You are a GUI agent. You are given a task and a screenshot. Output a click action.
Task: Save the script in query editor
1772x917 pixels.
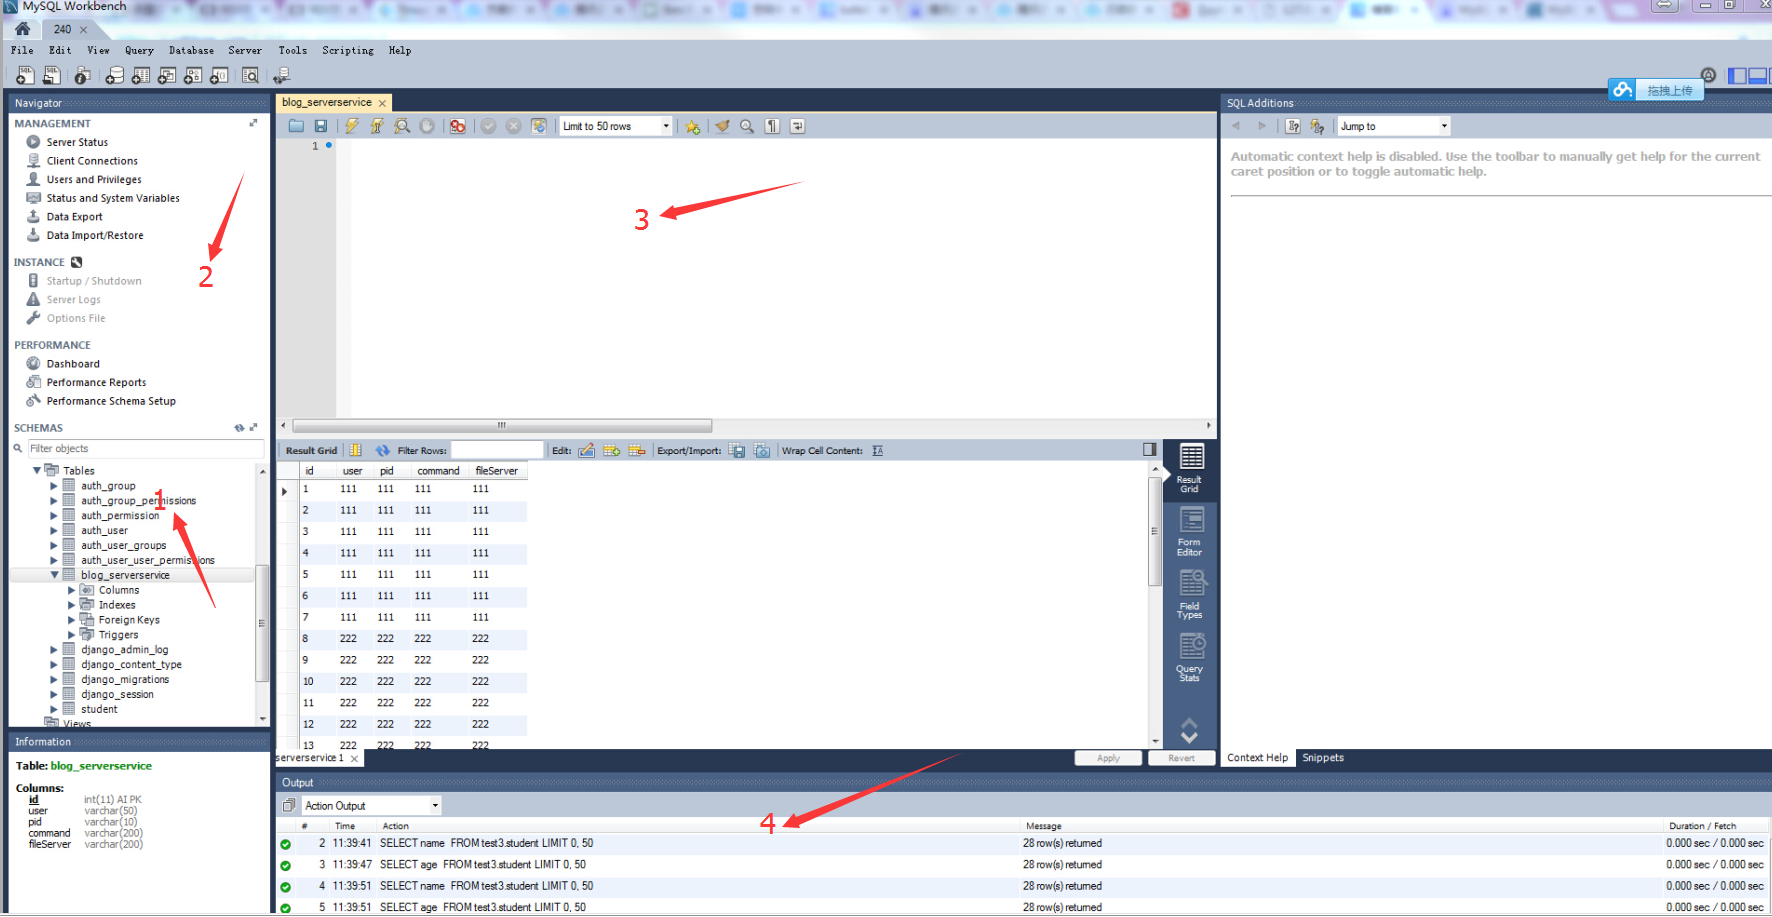pyautogui.click(x=321, y=126)
